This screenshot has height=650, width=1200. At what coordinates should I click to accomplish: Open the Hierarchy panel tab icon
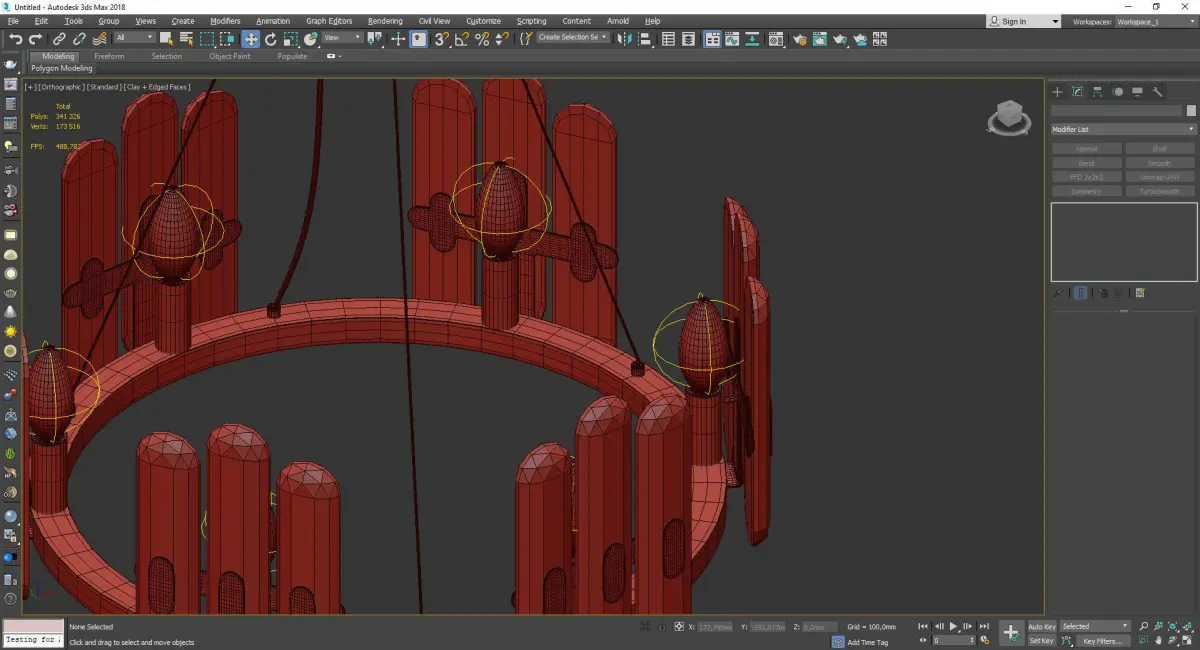(x=1097, y=92)
